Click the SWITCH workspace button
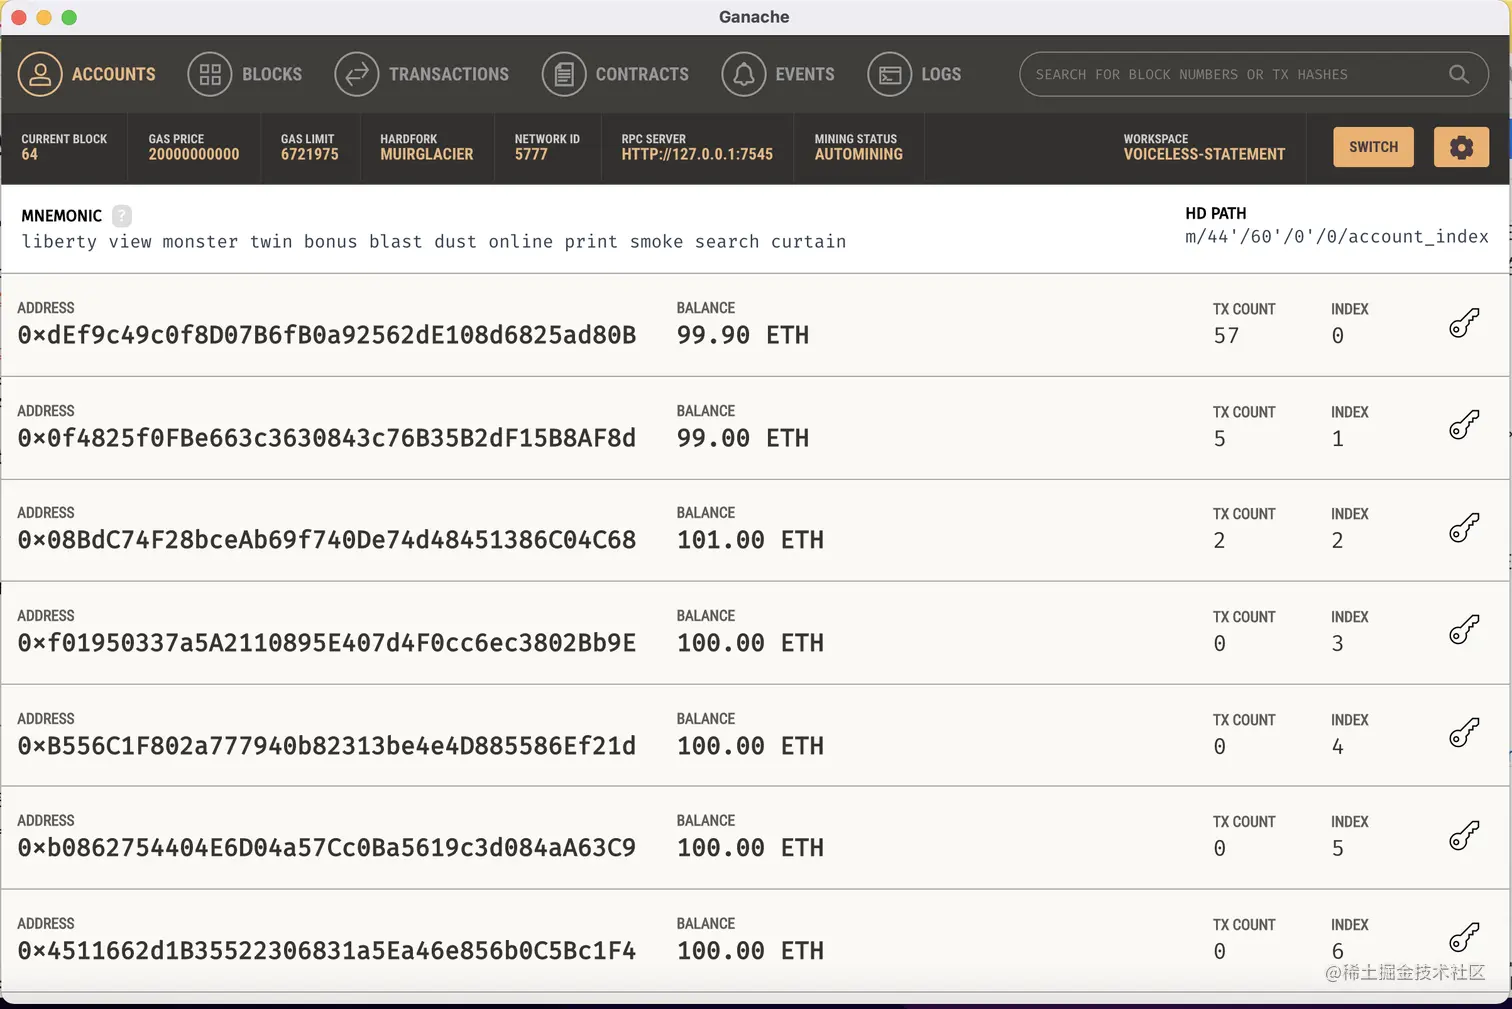The height and width of the screenshot is (1009, 1512). (1373, 147)
